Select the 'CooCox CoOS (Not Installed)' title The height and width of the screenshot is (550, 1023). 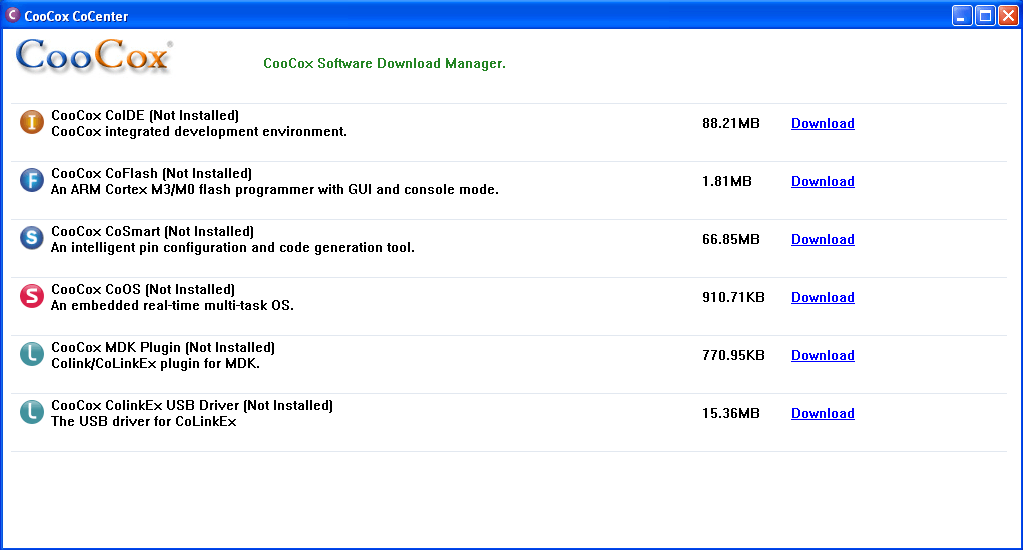143,290
